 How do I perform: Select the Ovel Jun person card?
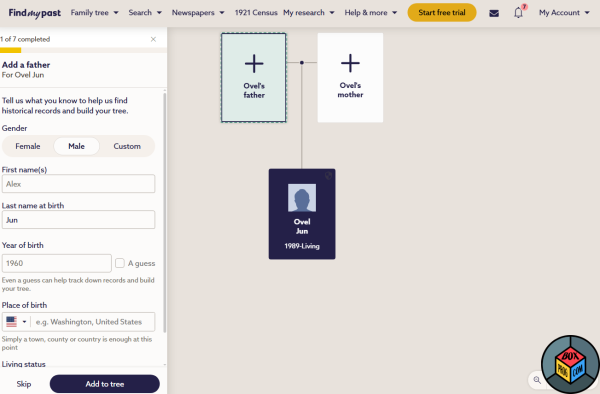pos(302,214)
